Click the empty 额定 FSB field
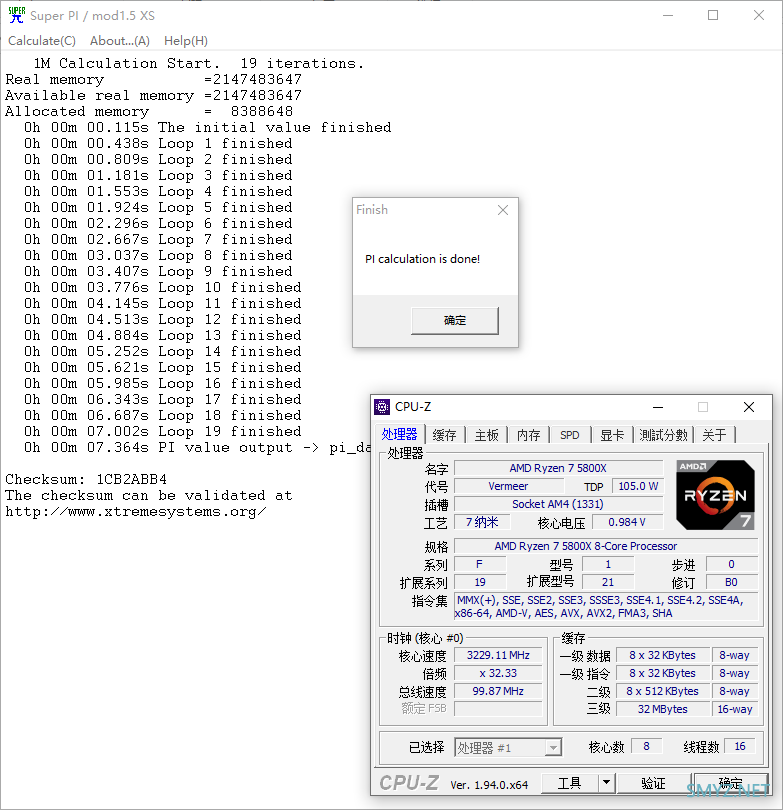783x810 pixels. [498, 709]
